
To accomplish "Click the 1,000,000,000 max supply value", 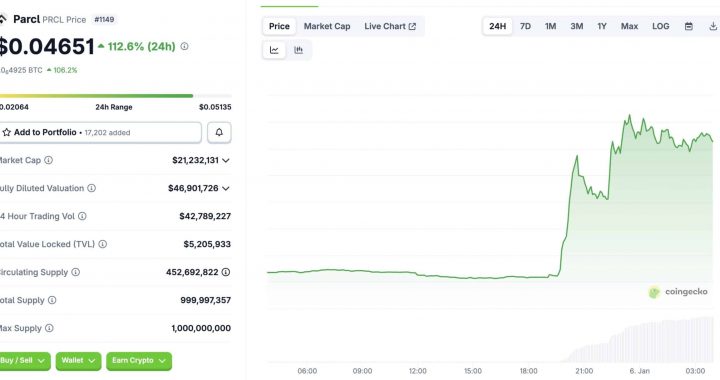I will (x=201, y=328).
